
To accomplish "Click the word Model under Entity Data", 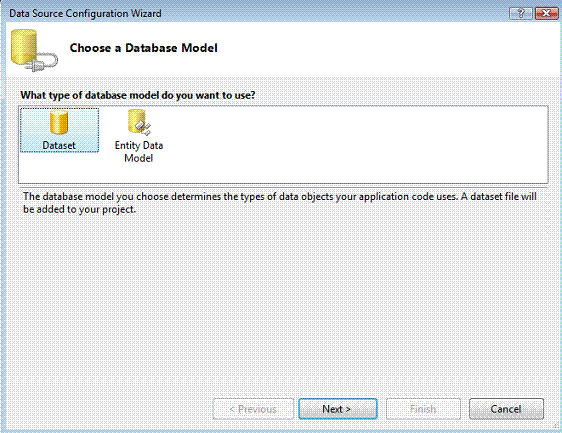I will (x=139, y=158).
